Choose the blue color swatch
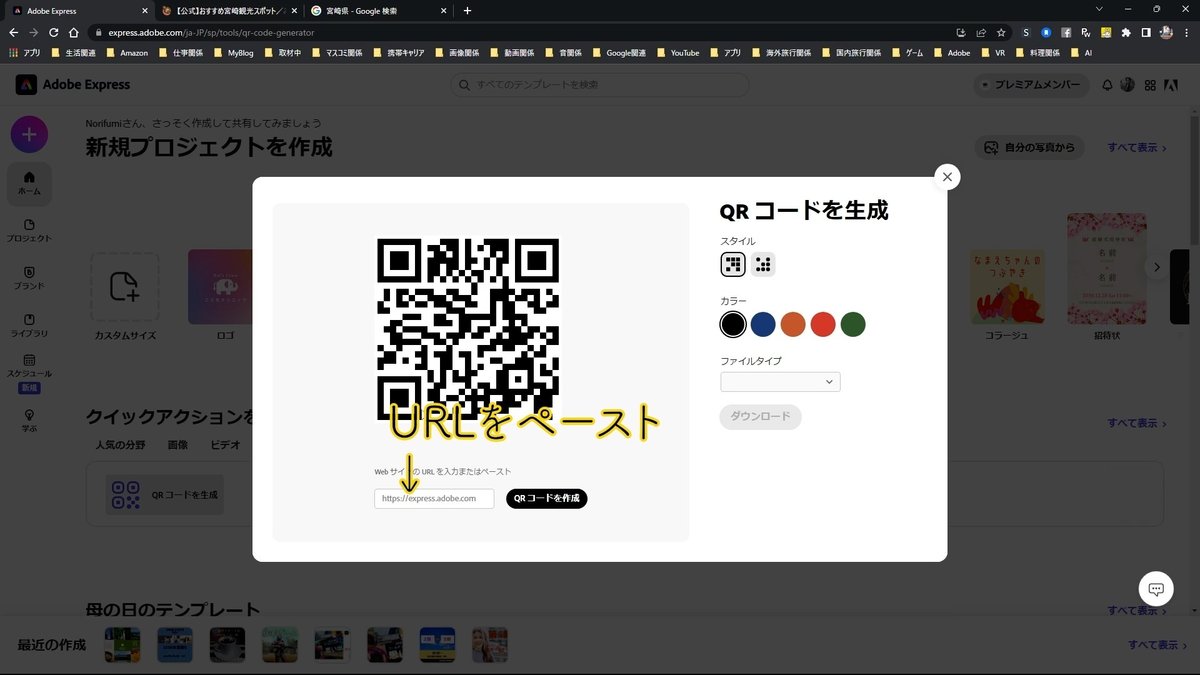The image size is (1200, 675). coord(763,324)
